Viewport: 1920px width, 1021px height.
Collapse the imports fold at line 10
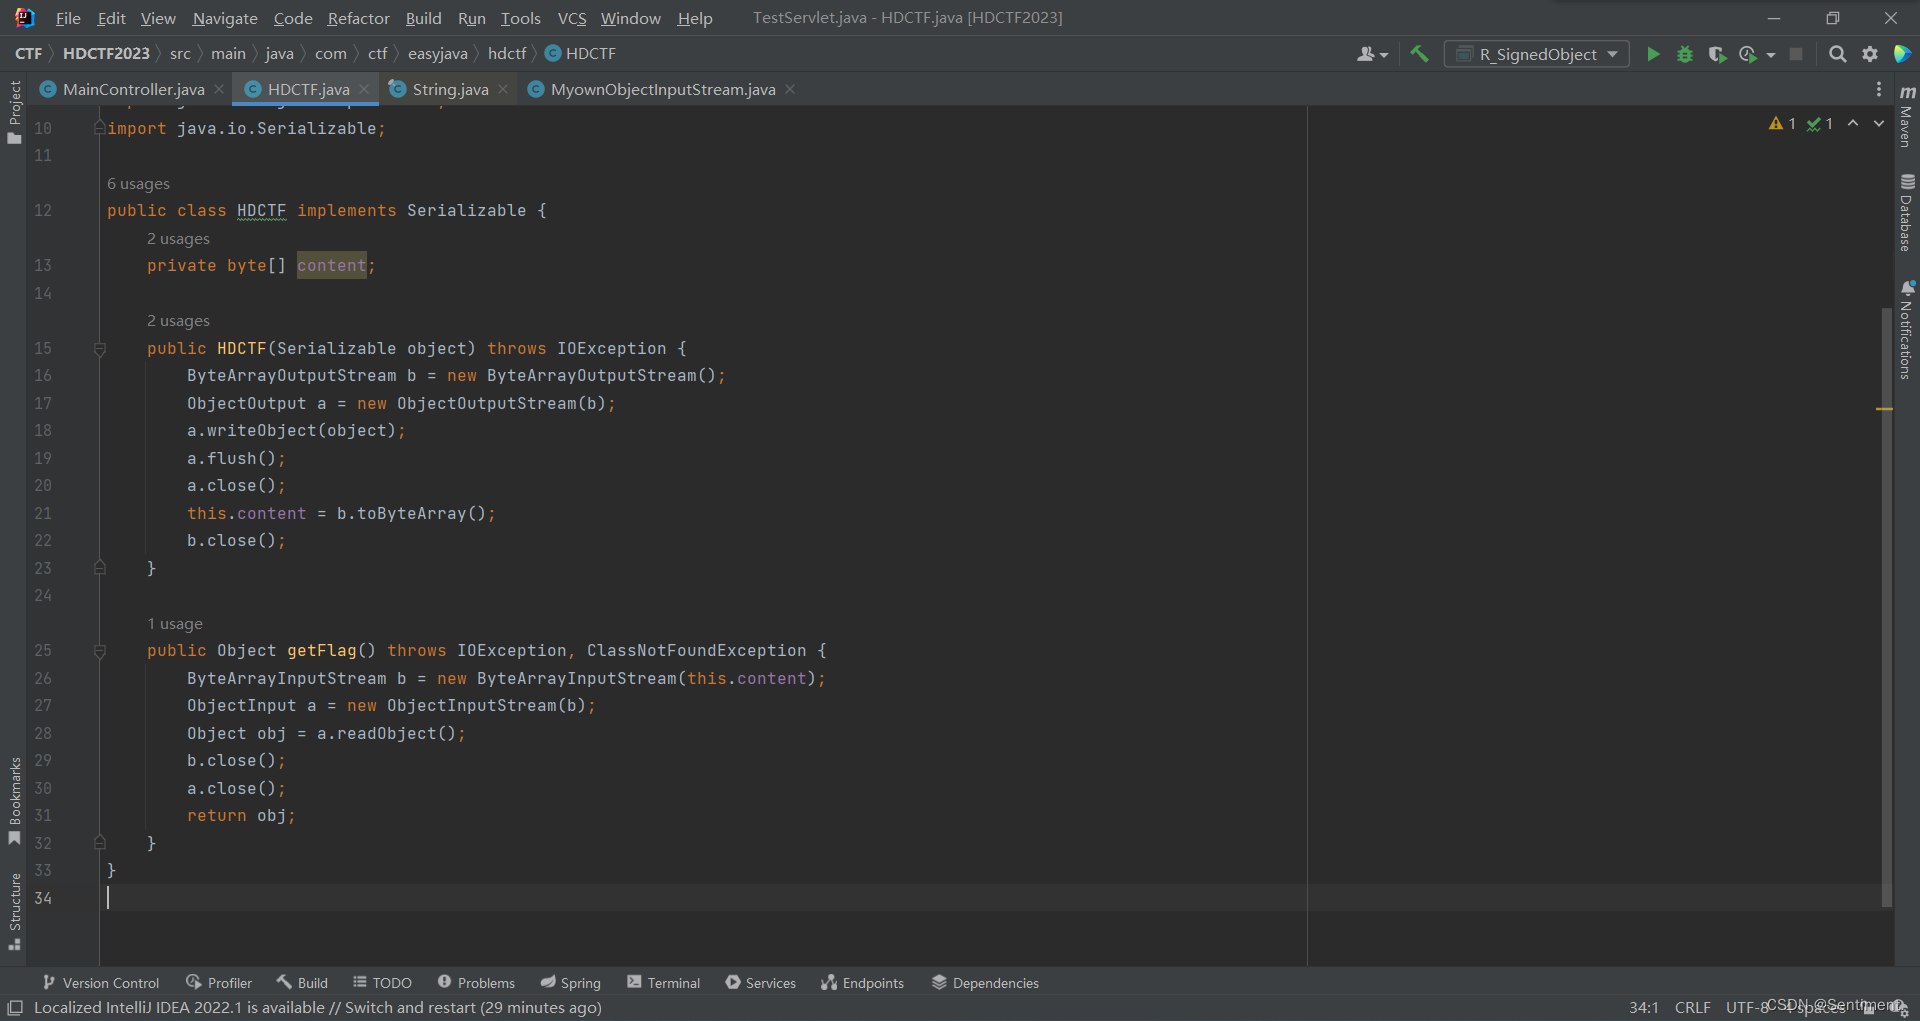pos(100,128)
